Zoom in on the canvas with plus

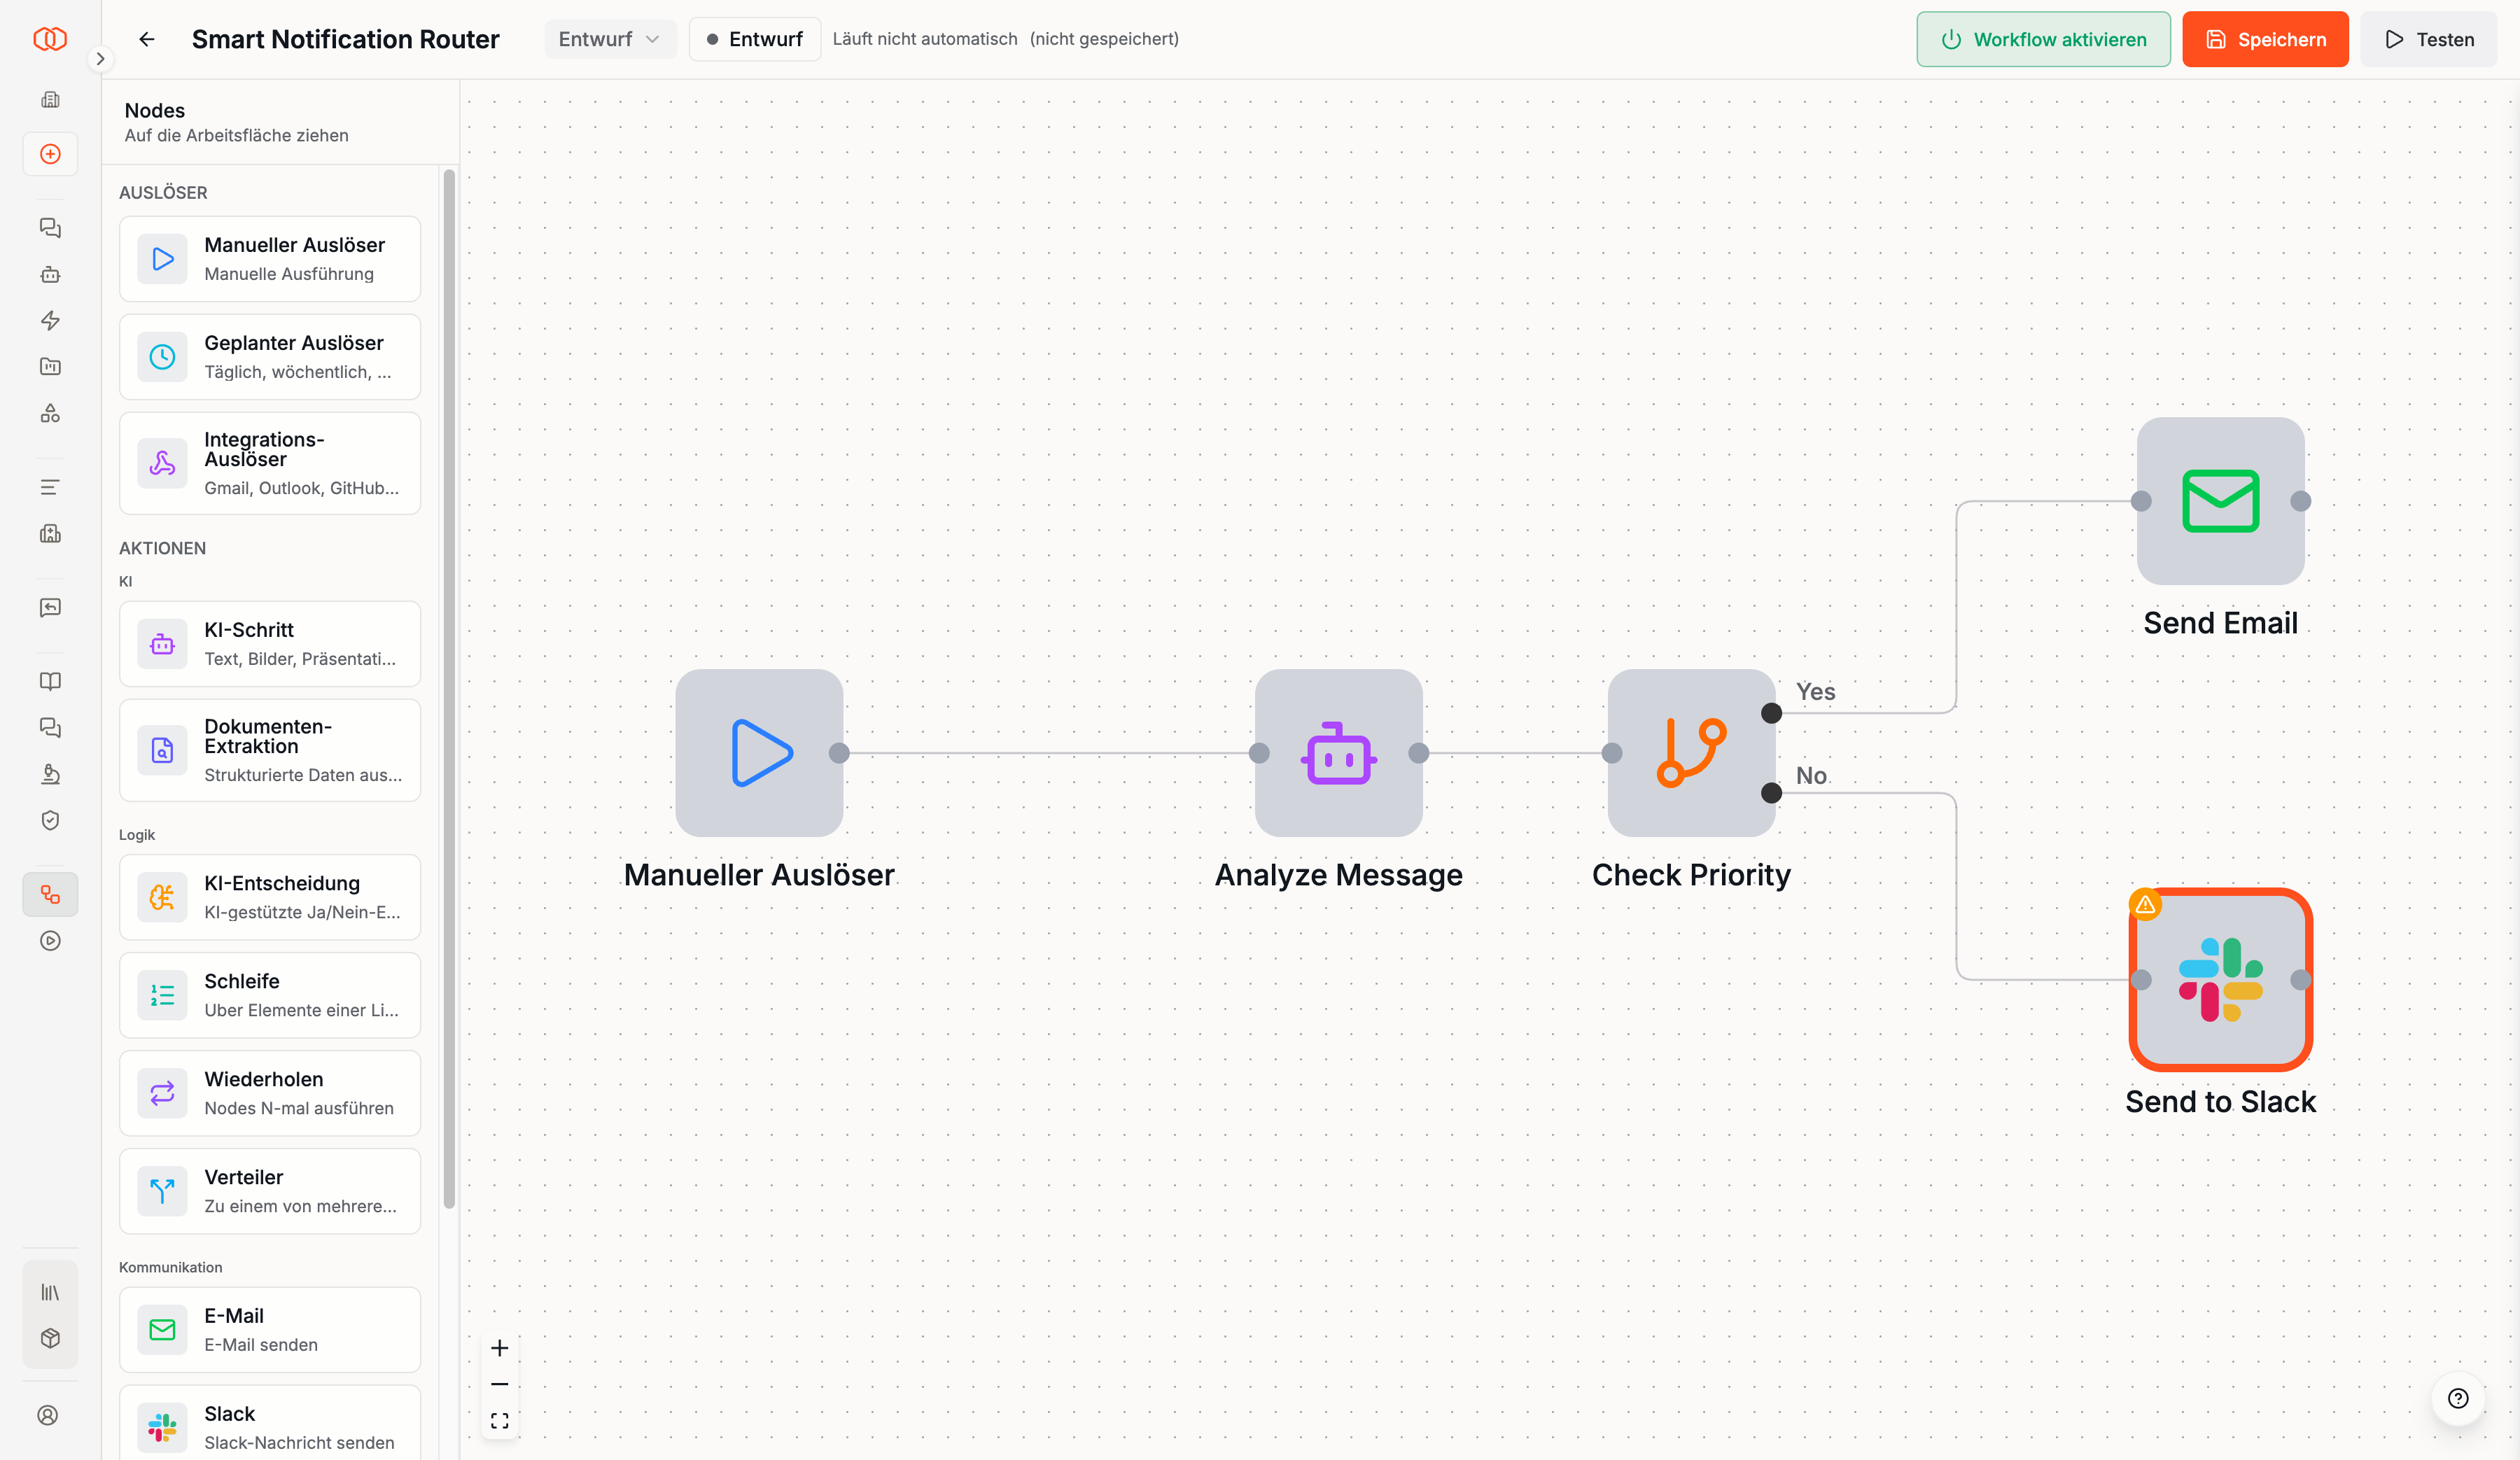click(x=500, y=1348)
